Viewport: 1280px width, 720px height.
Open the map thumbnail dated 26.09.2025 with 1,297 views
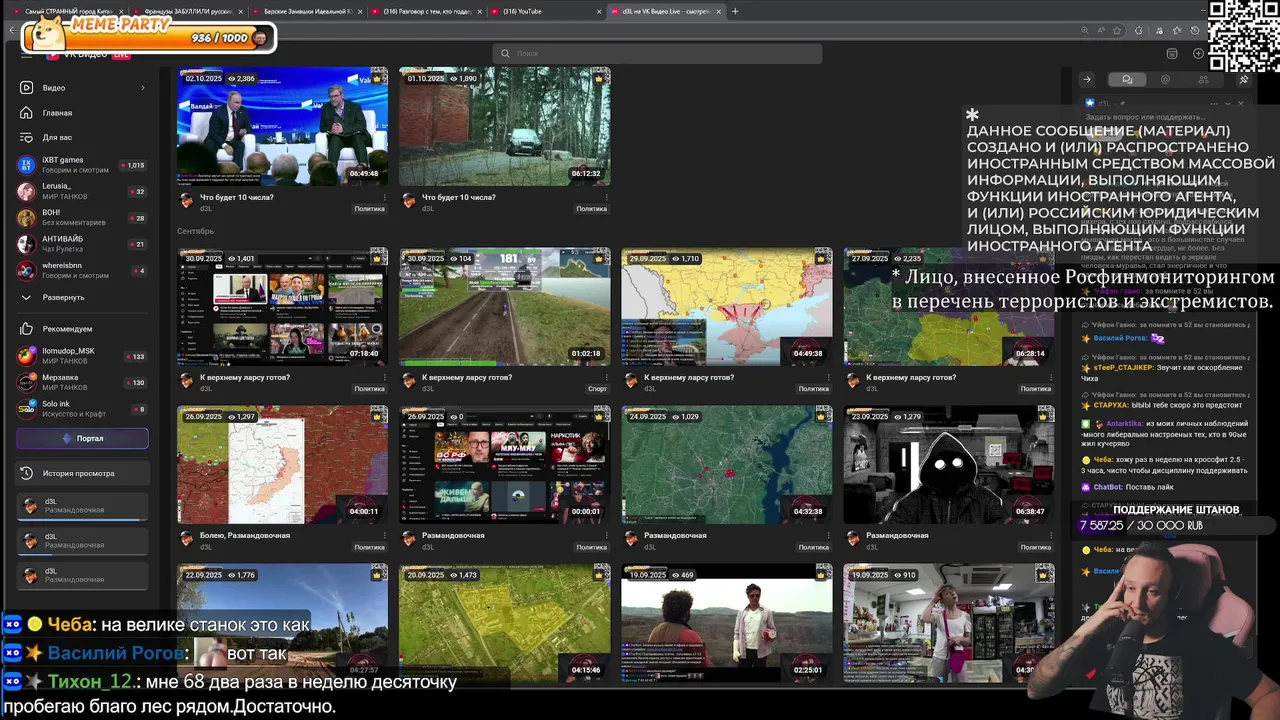click(282, 464)
